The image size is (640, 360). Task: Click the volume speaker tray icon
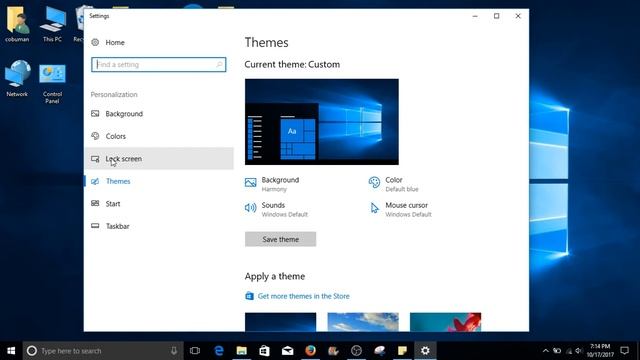click(x=578, y=351)
